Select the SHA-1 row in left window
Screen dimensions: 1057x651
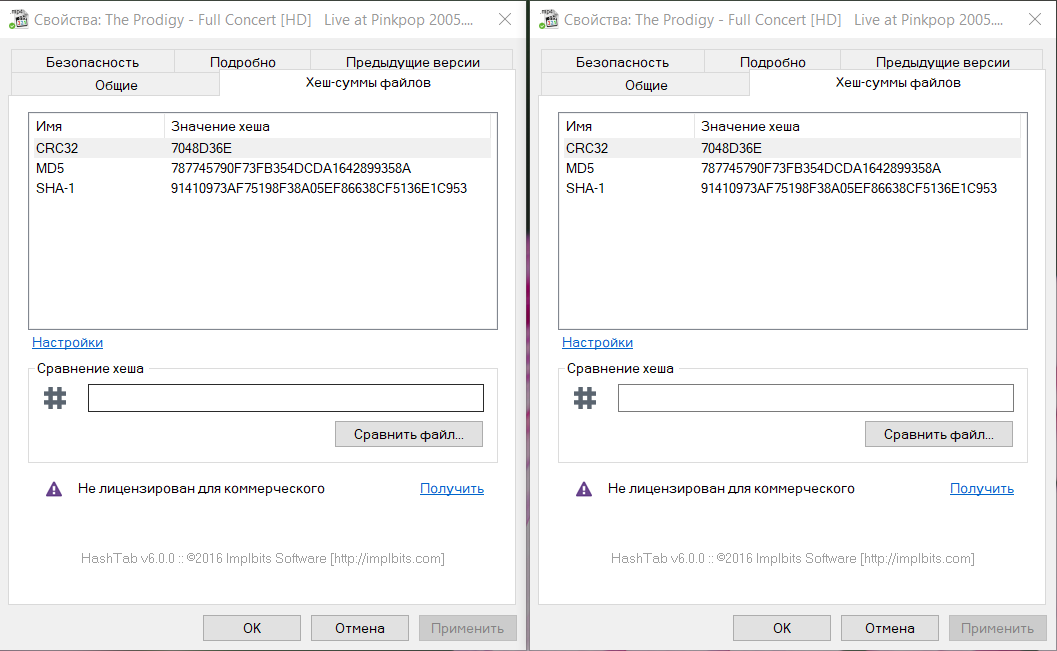262,188
